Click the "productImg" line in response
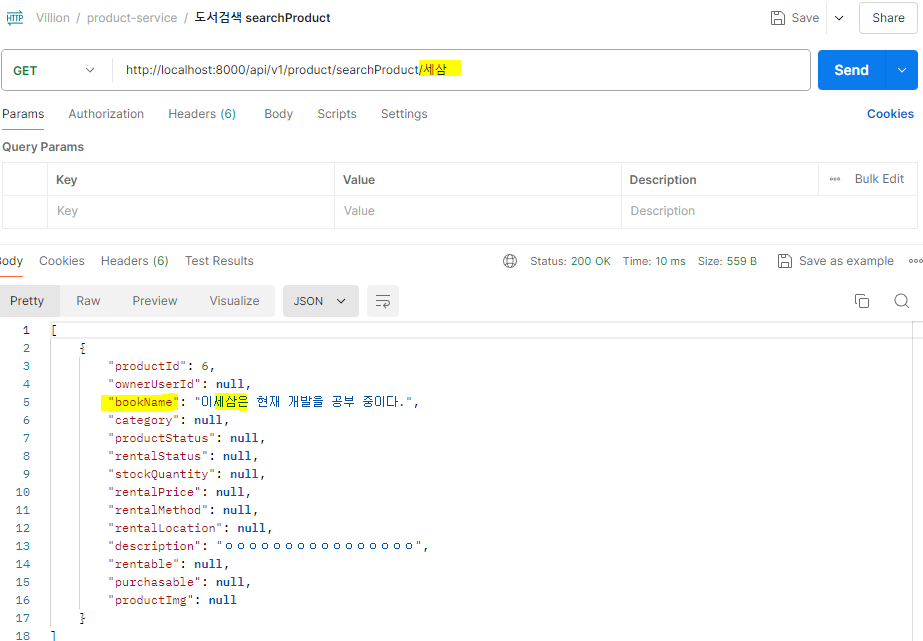This screenshot has width=923, height=641. point(172,600)
